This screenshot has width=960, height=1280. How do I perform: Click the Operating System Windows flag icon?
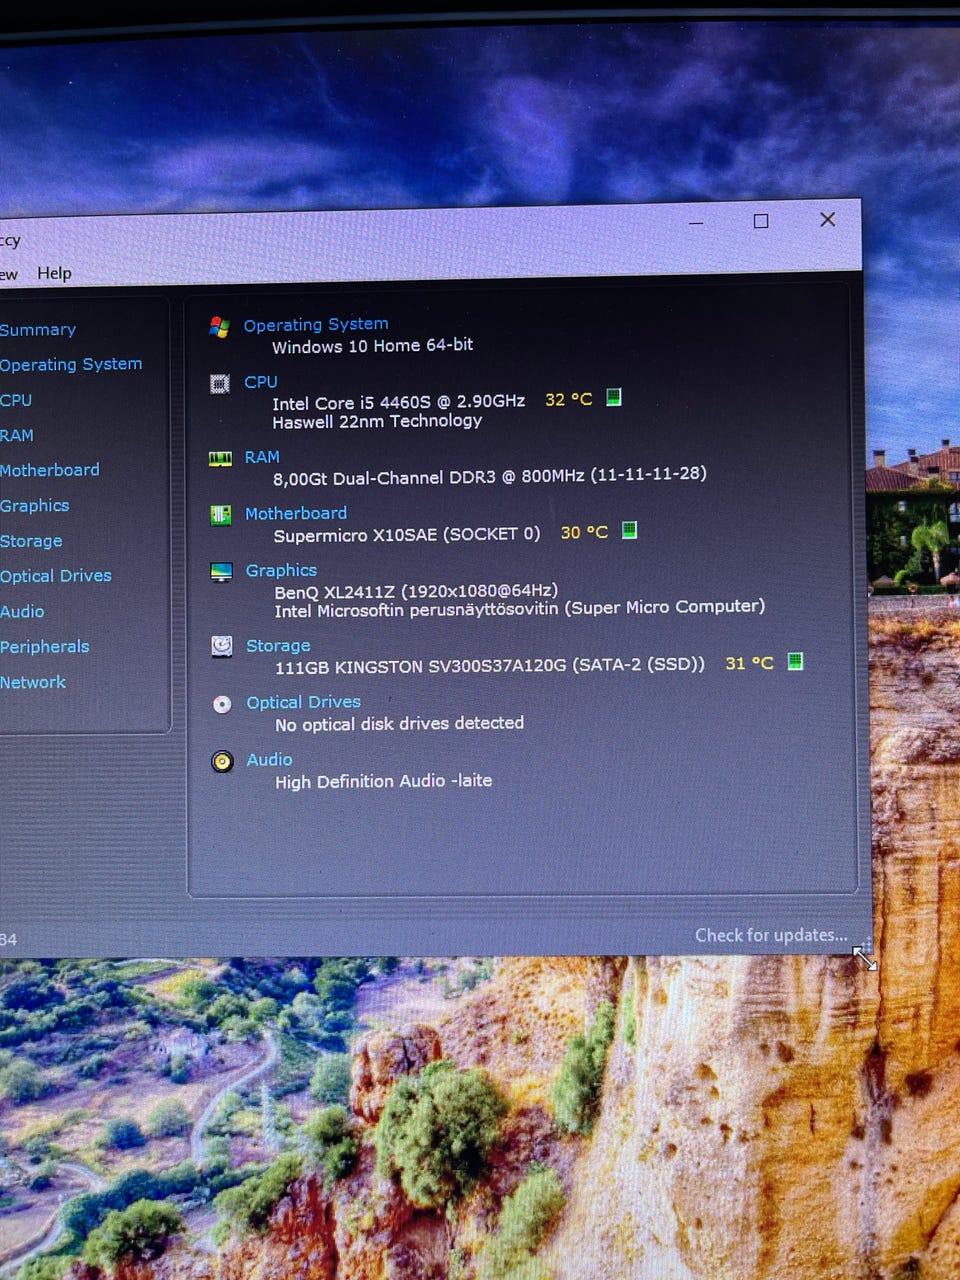tap(220, 326)
